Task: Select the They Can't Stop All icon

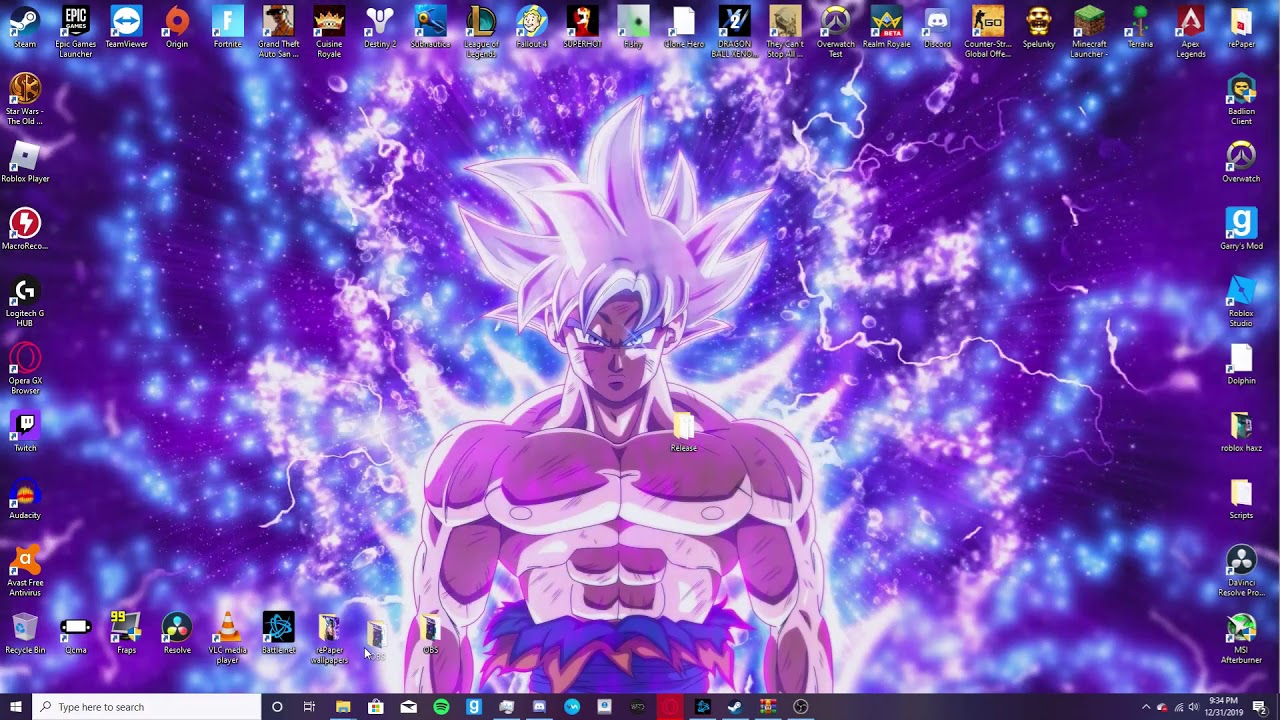Action: pos(785,31)
